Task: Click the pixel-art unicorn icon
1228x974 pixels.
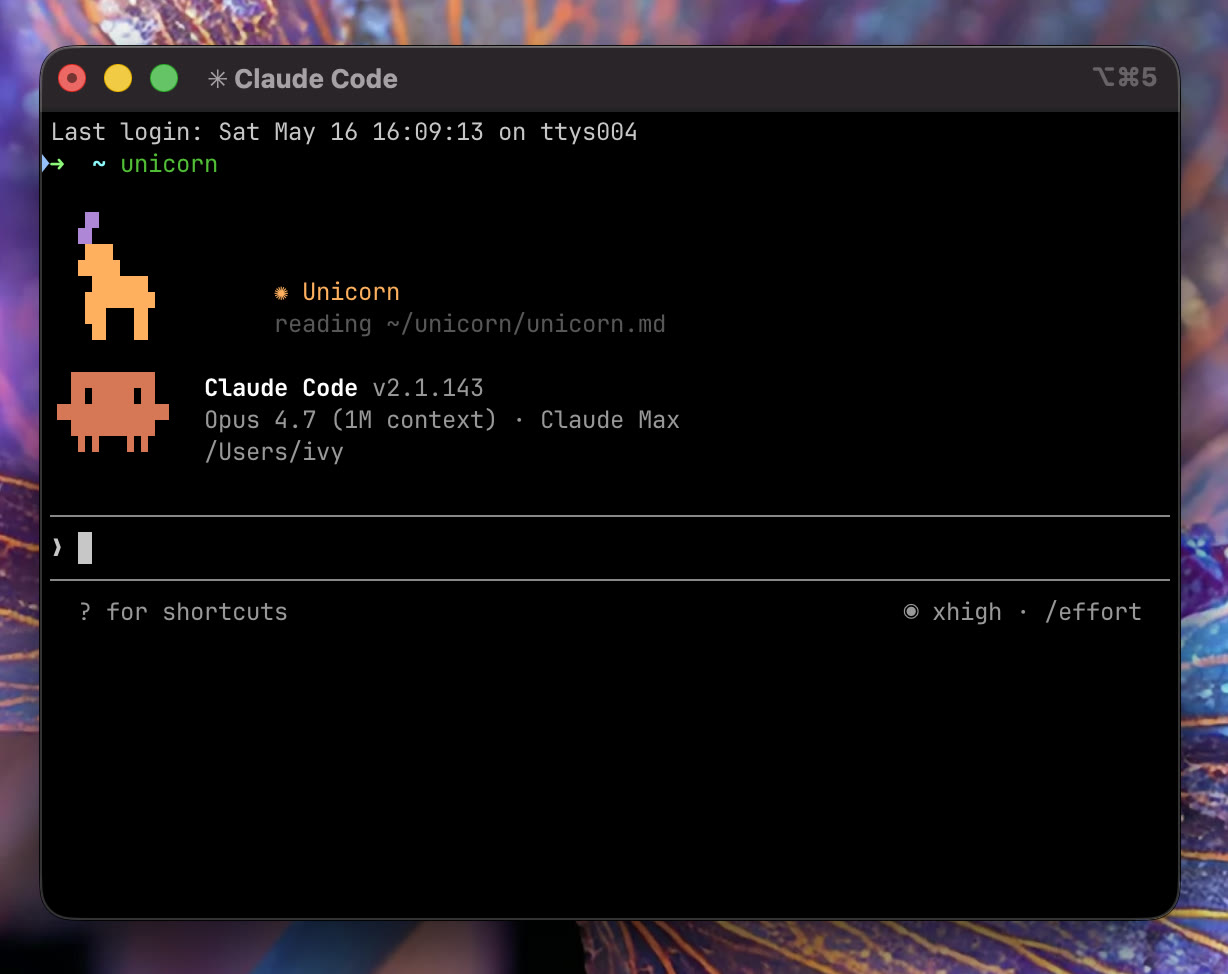Action: tap(116, 276)
